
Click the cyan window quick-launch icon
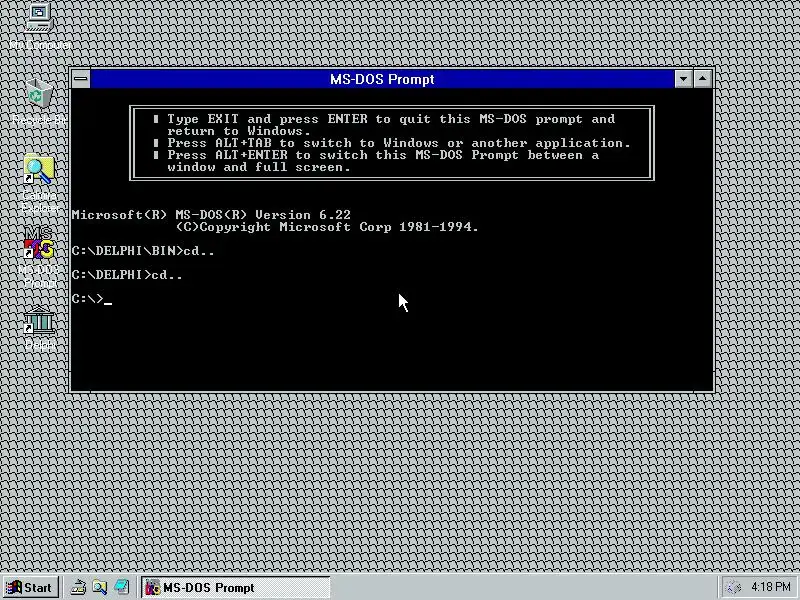[121, 587]
